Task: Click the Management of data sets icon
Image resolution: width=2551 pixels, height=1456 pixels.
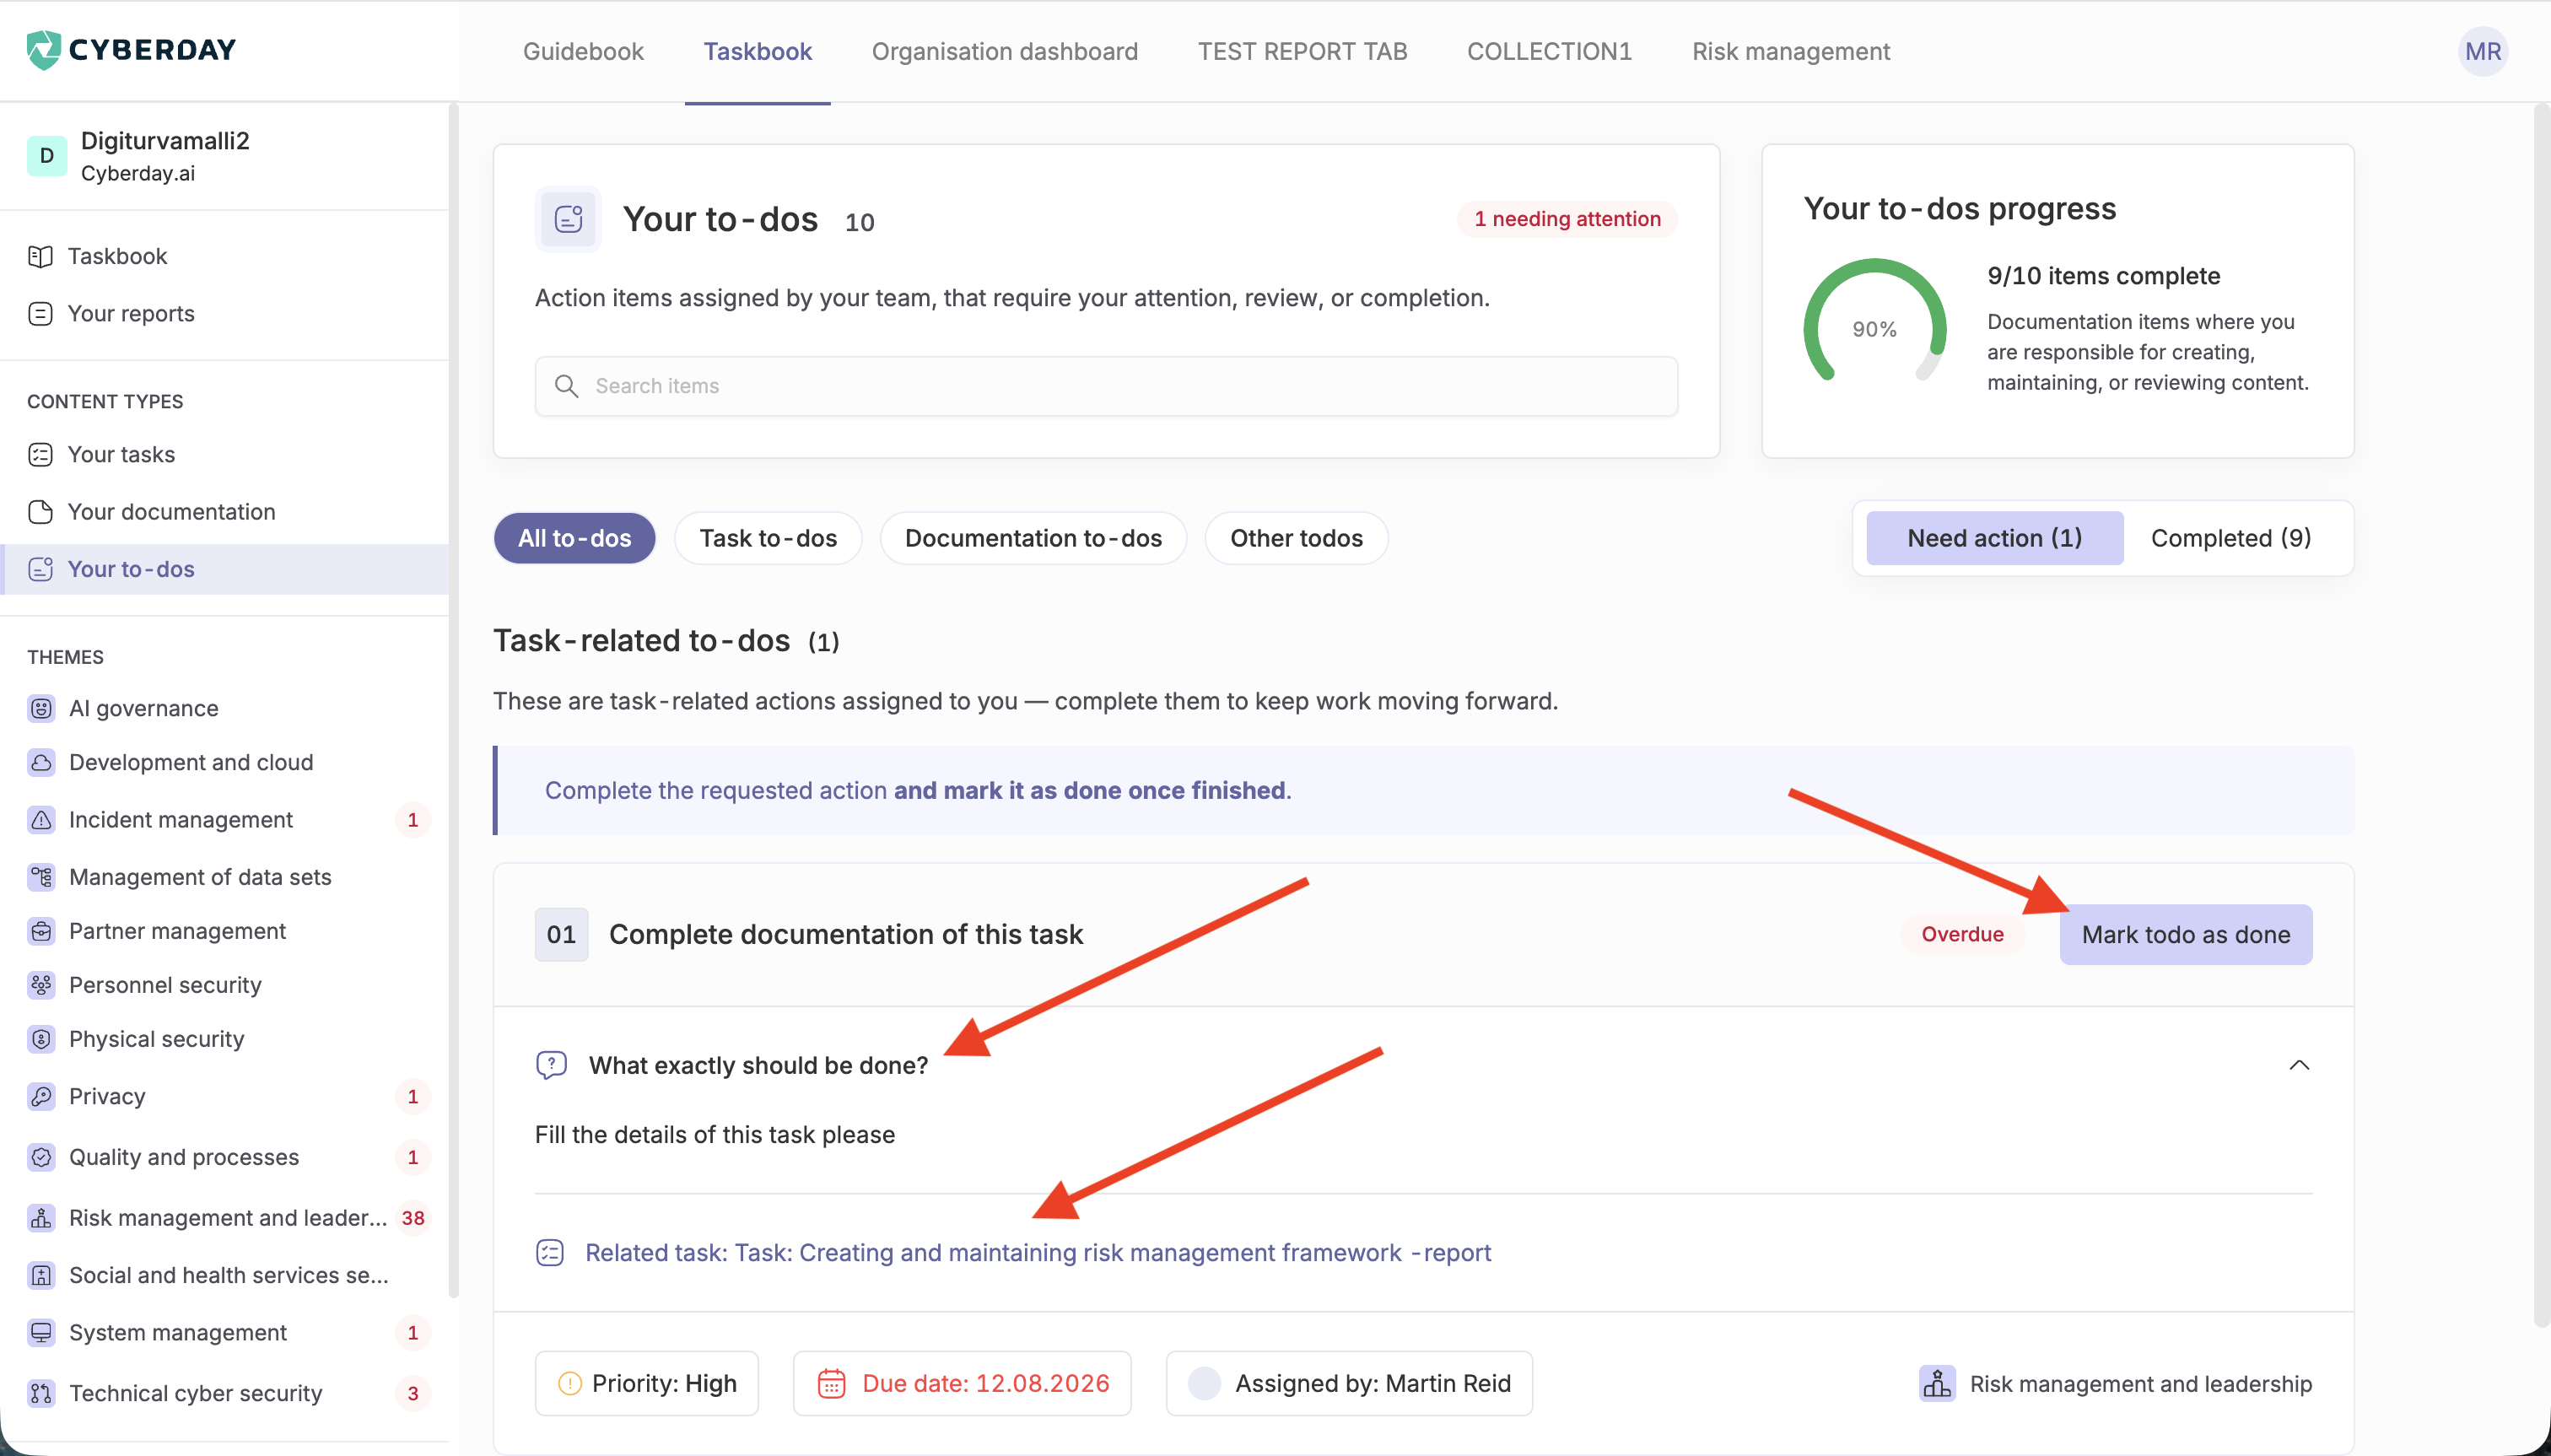Action: click(x=41, y=877)
